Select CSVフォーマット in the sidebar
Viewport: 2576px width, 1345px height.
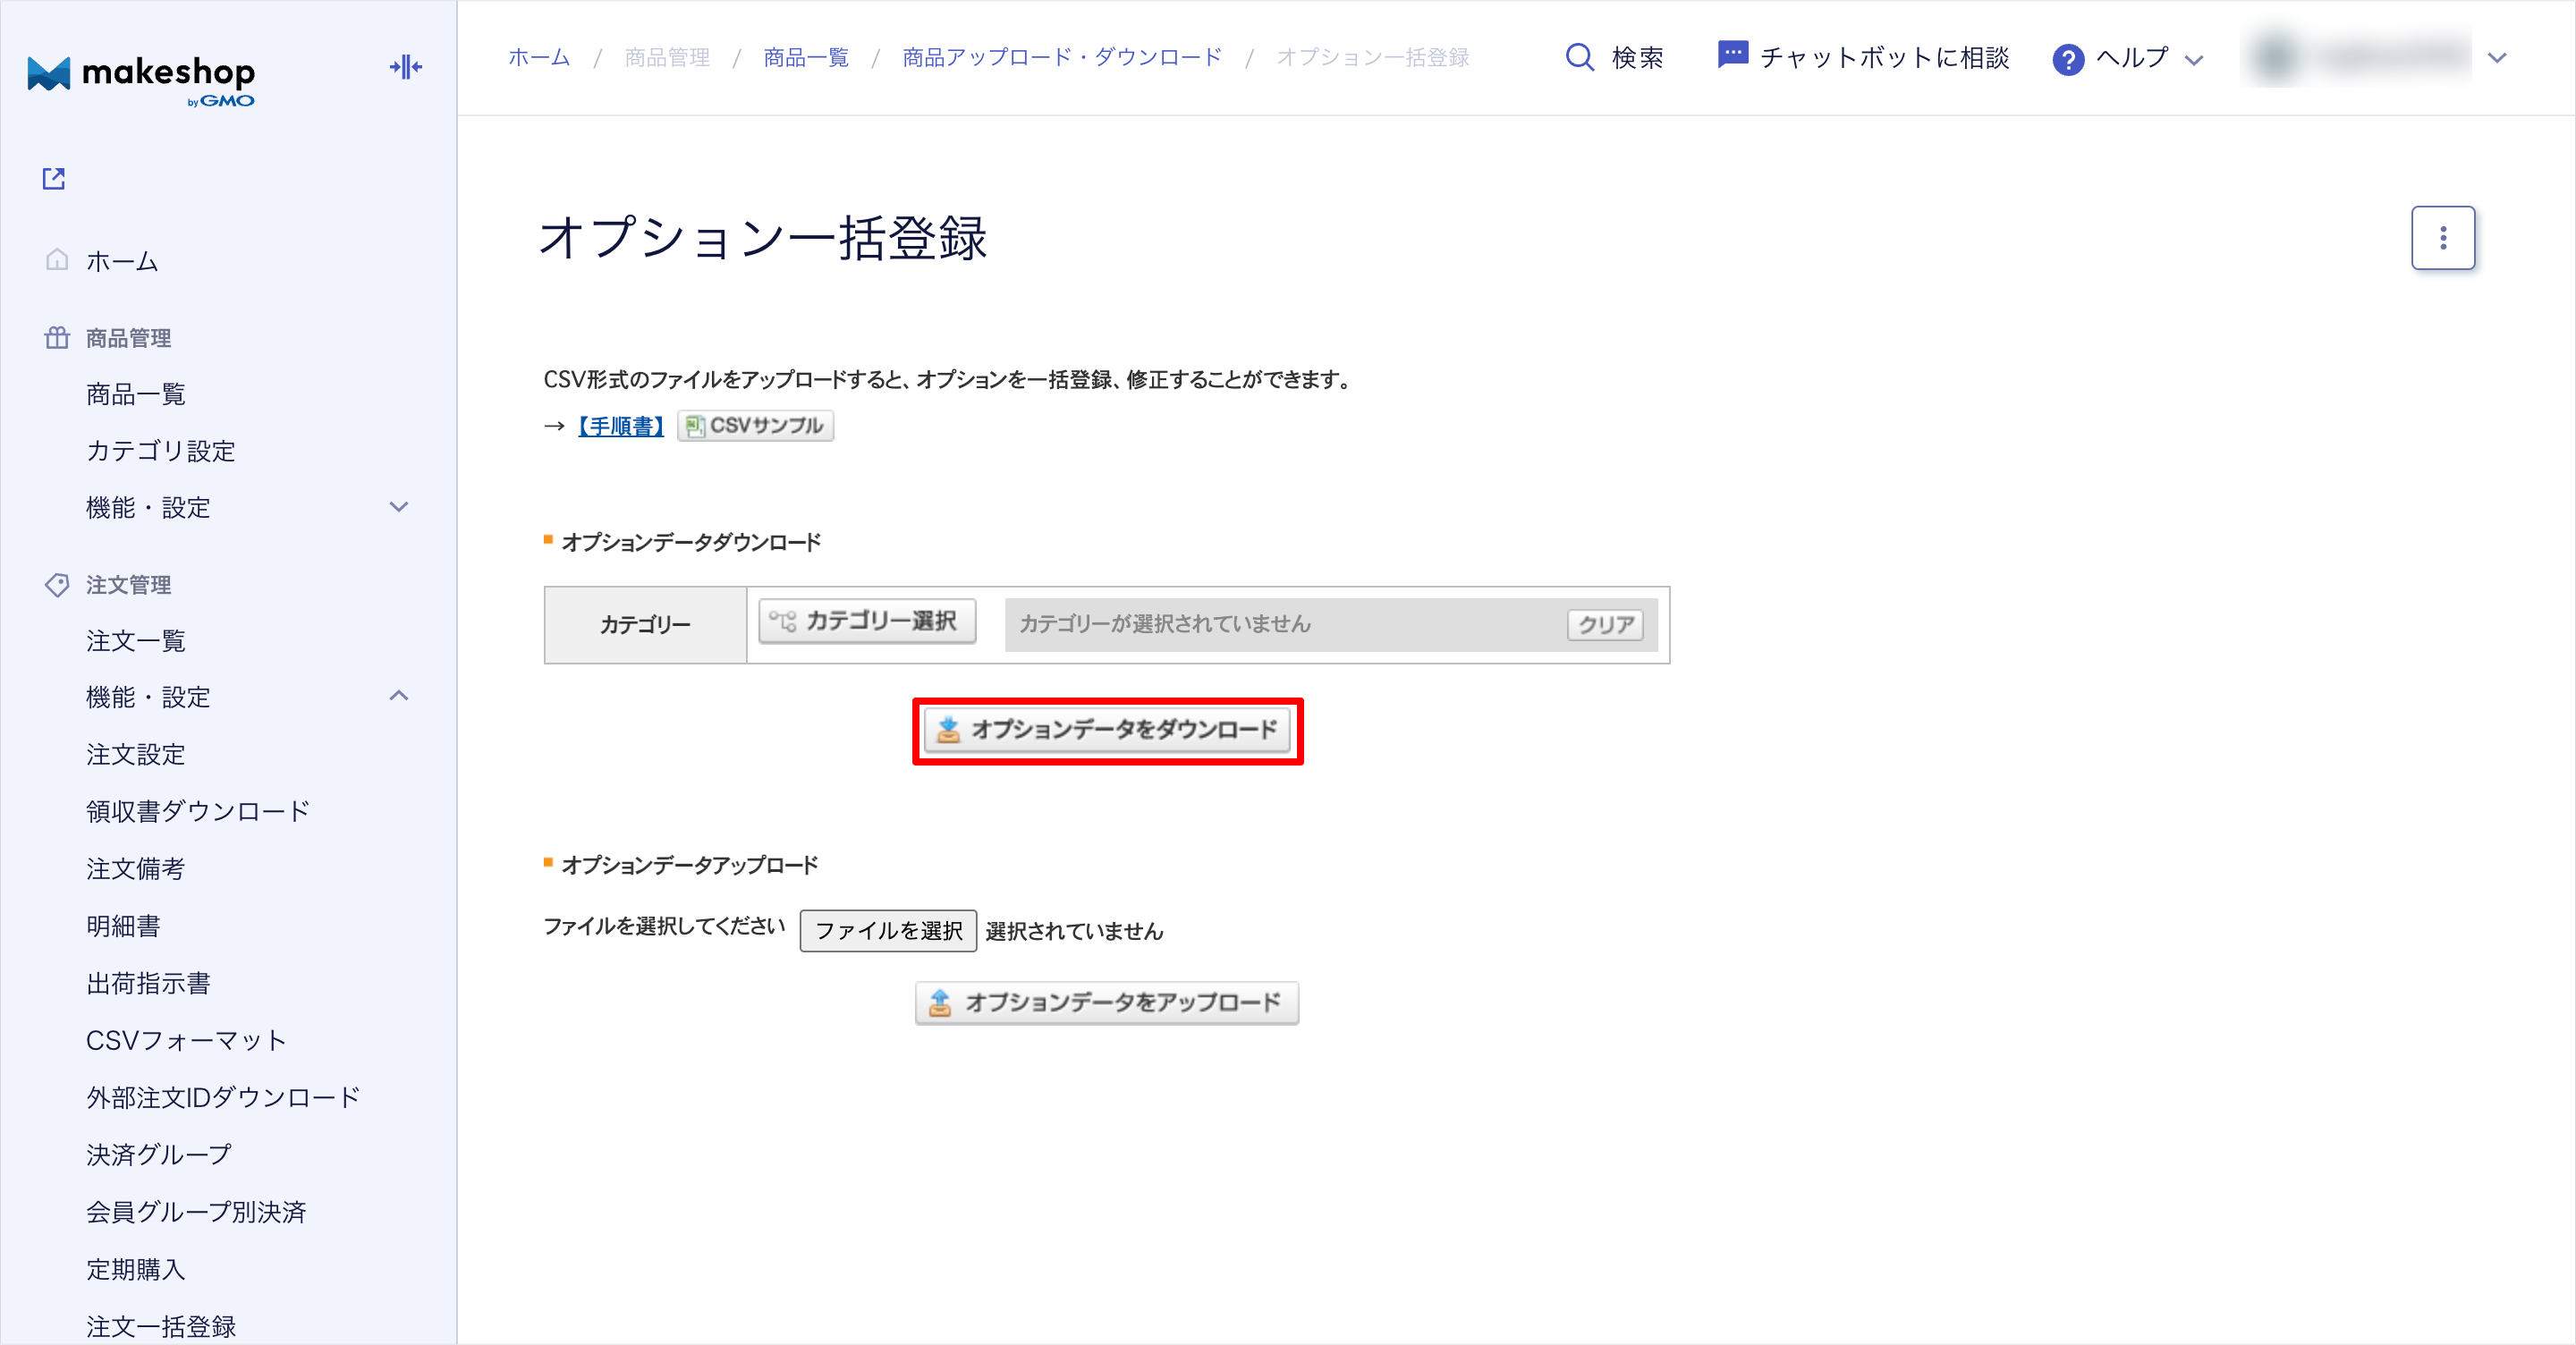click(186, 1040)
